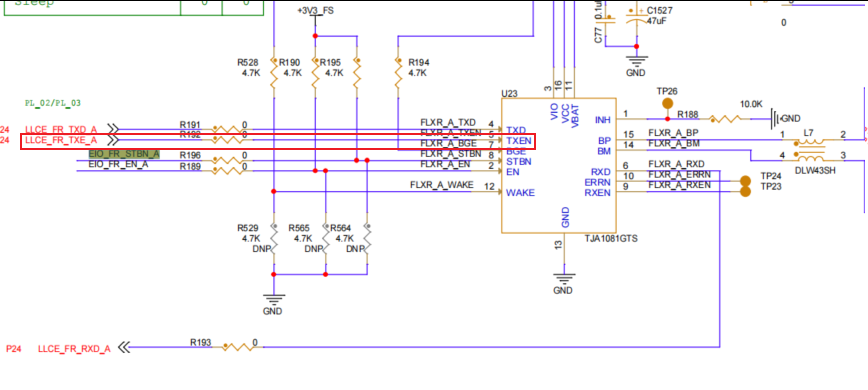Image resolution: width=868 pixels, height=390 pixels.
Task: Click the FLXR_A_BM net name
Action: click(674, 144)
